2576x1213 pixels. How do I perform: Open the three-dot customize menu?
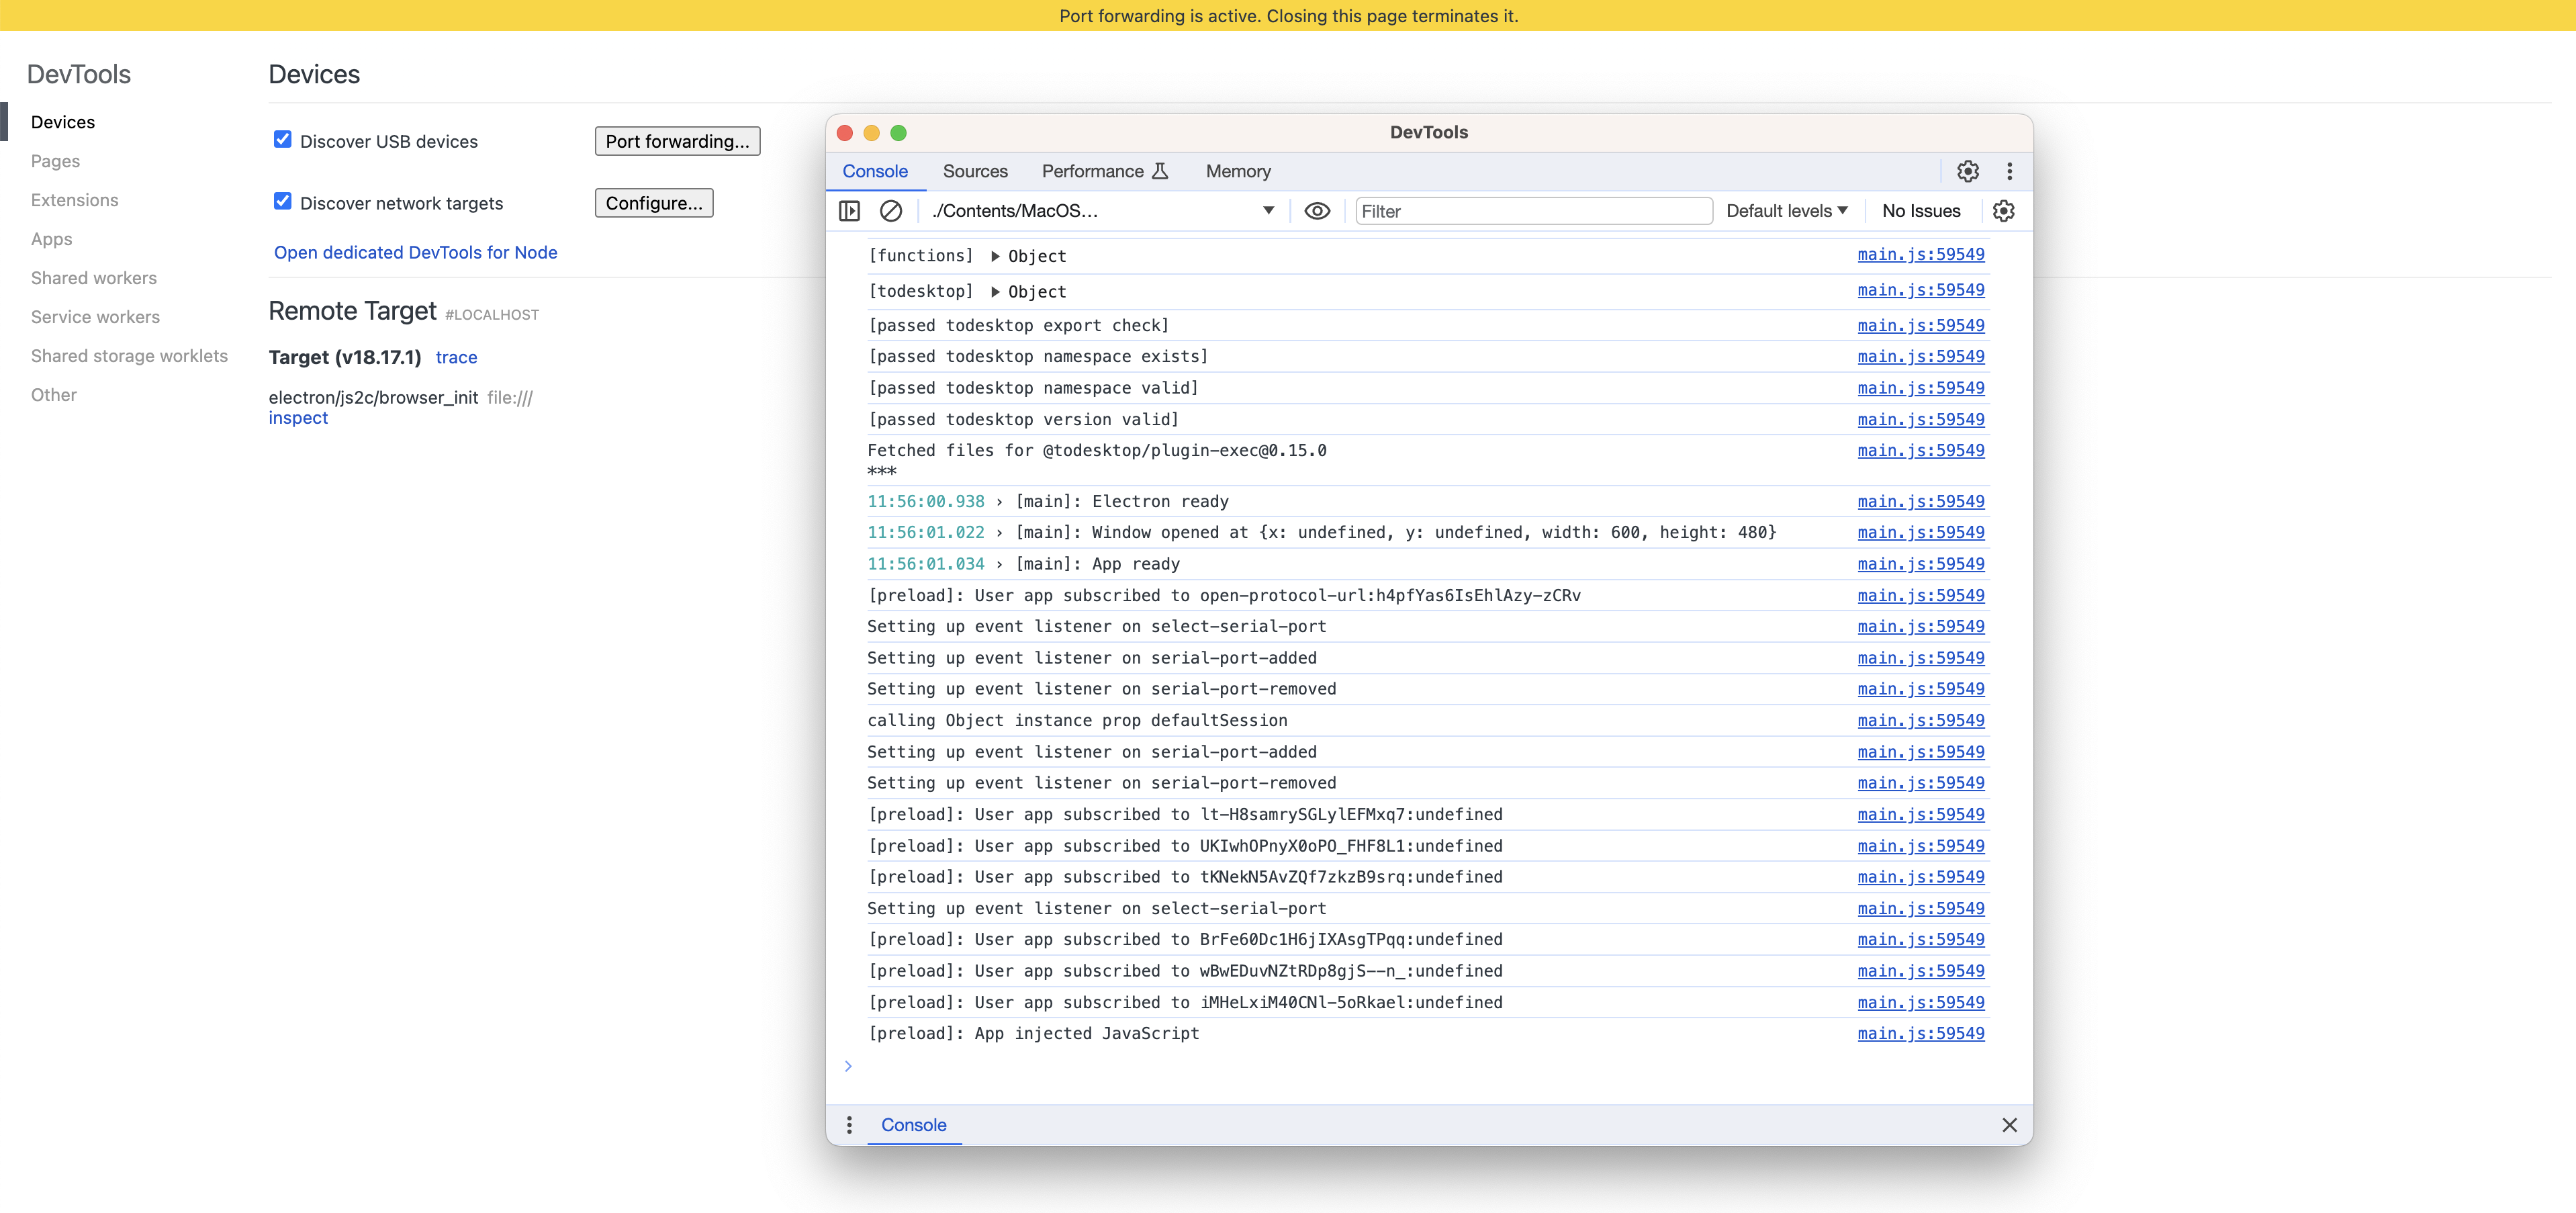(2010, 171)
